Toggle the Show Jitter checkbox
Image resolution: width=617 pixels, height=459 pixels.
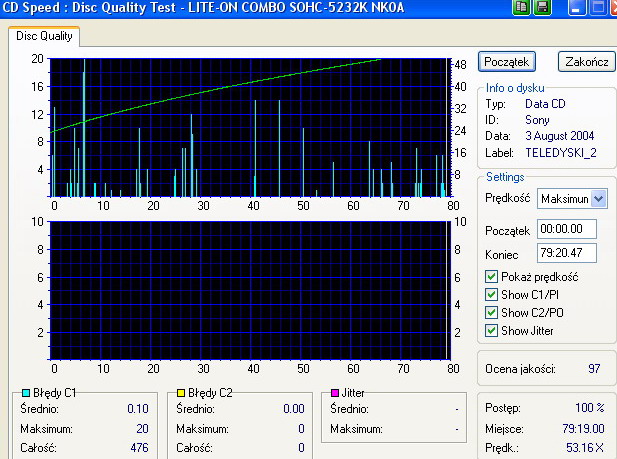pos(491,330)
